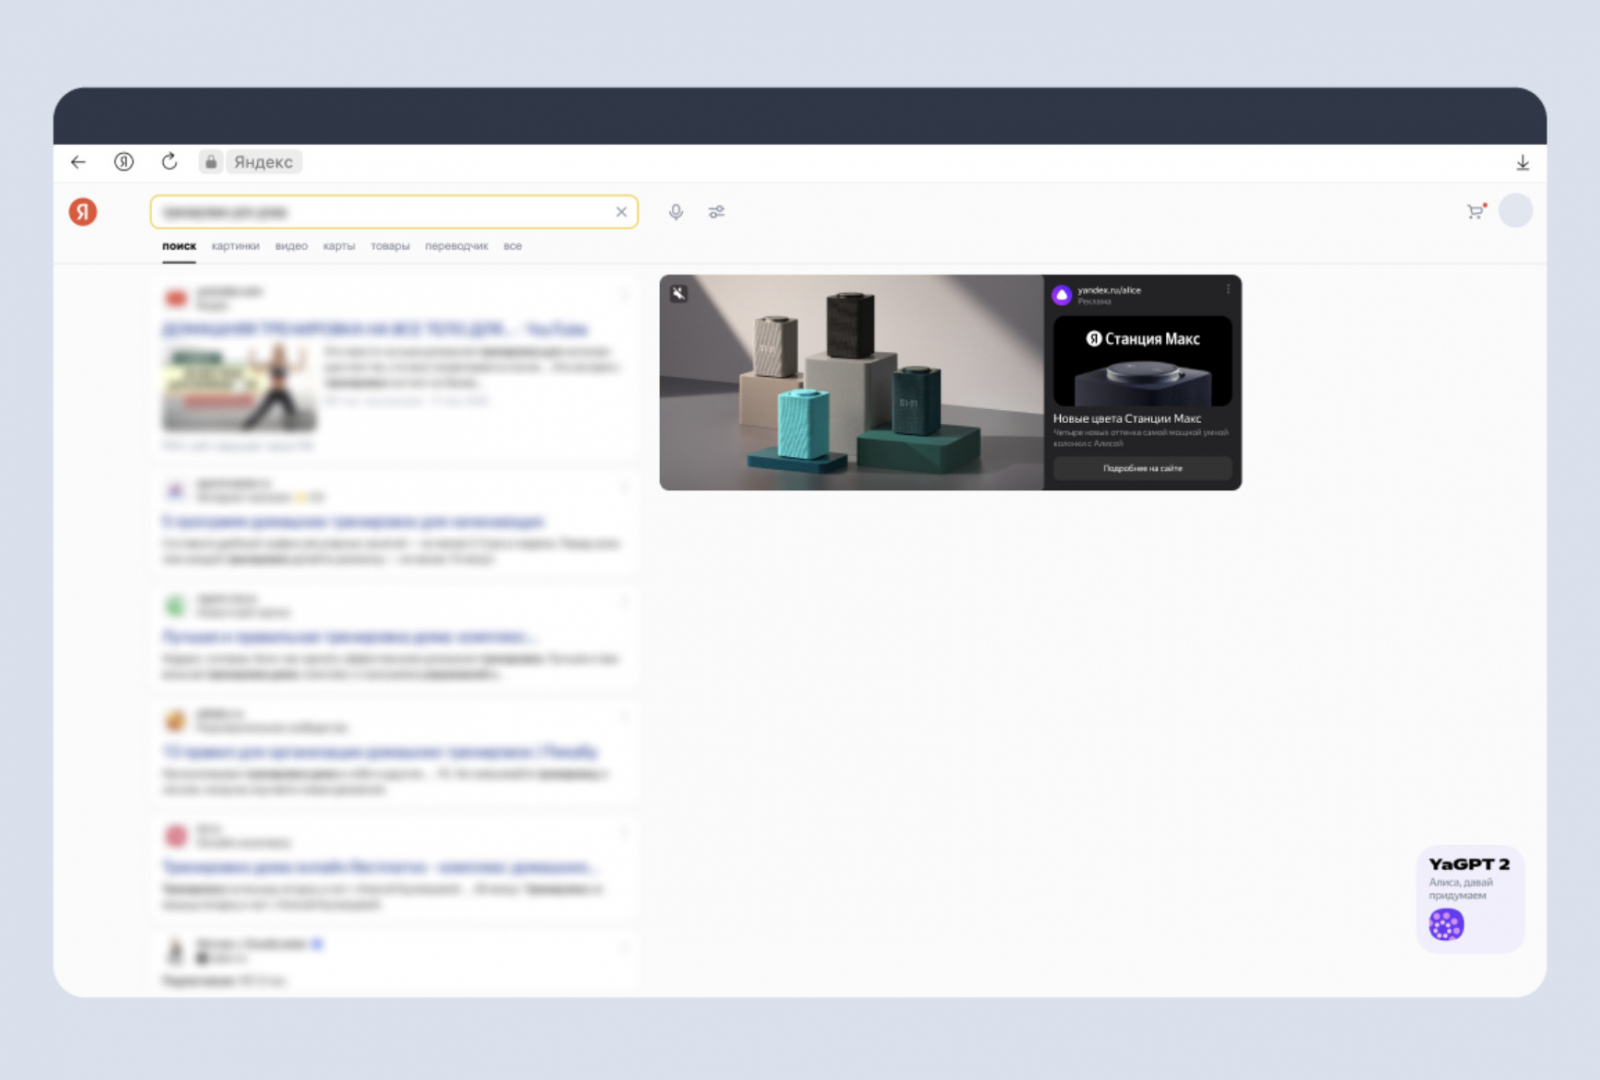The height and width of the screenshot is (1080, 1600).
Task: Click the ad banner with colored speakers
Action: 851,382
